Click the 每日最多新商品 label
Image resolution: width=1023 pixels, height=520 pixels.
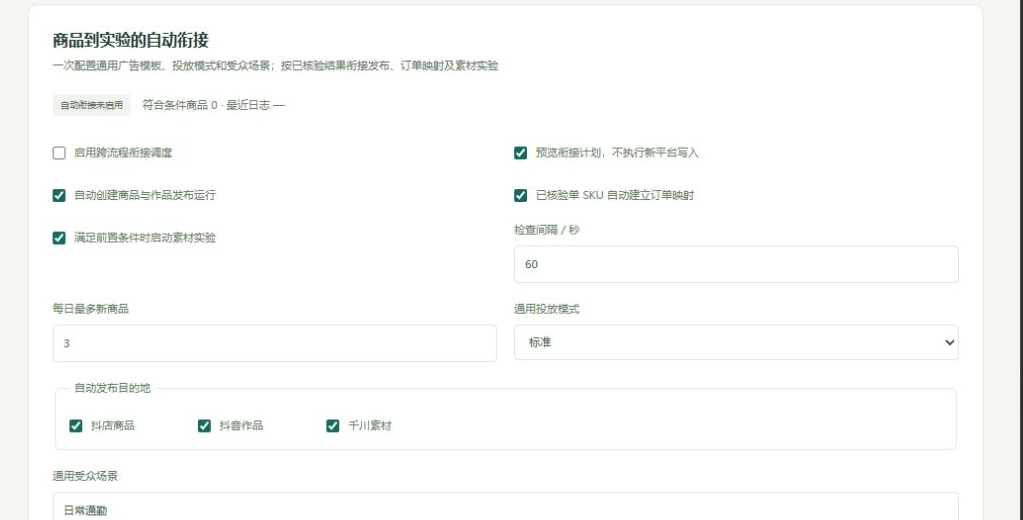[x=91, y=309]
